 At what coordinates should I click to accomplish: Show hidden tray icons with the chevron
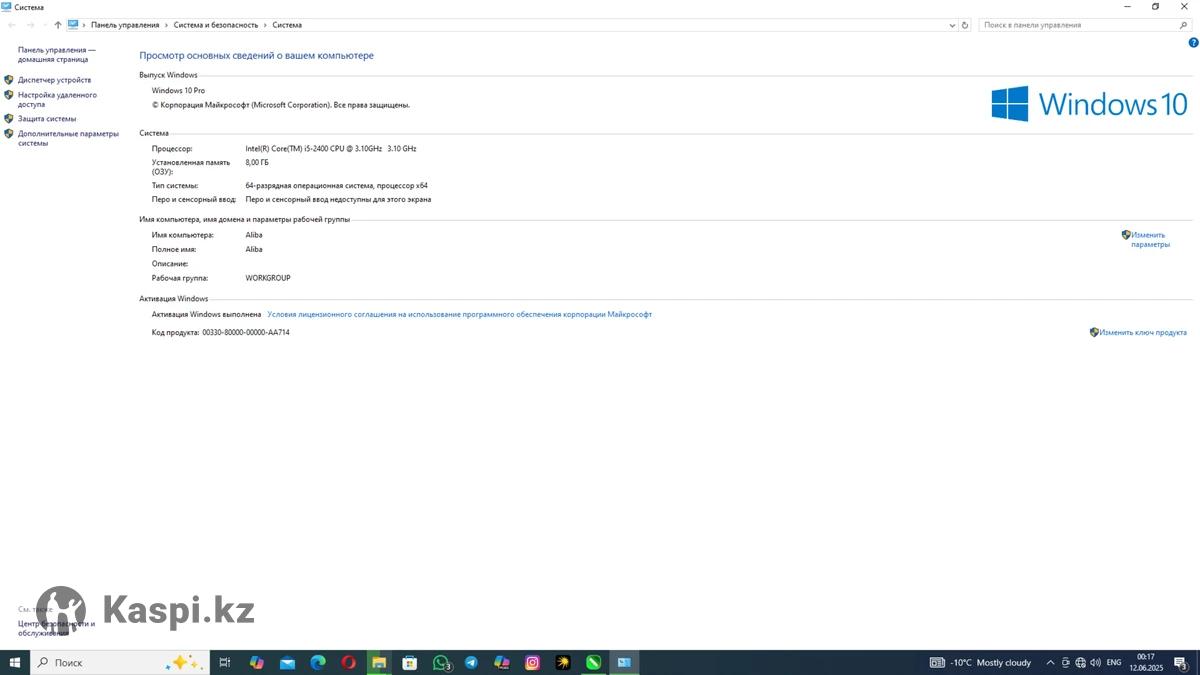(1050, 662)
